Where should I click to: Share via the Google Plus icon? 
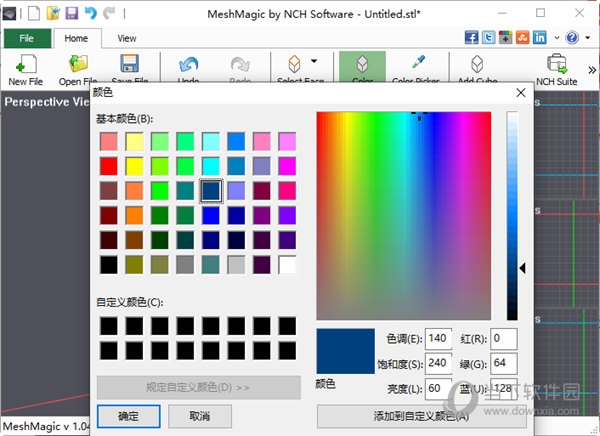pos(505,38)
